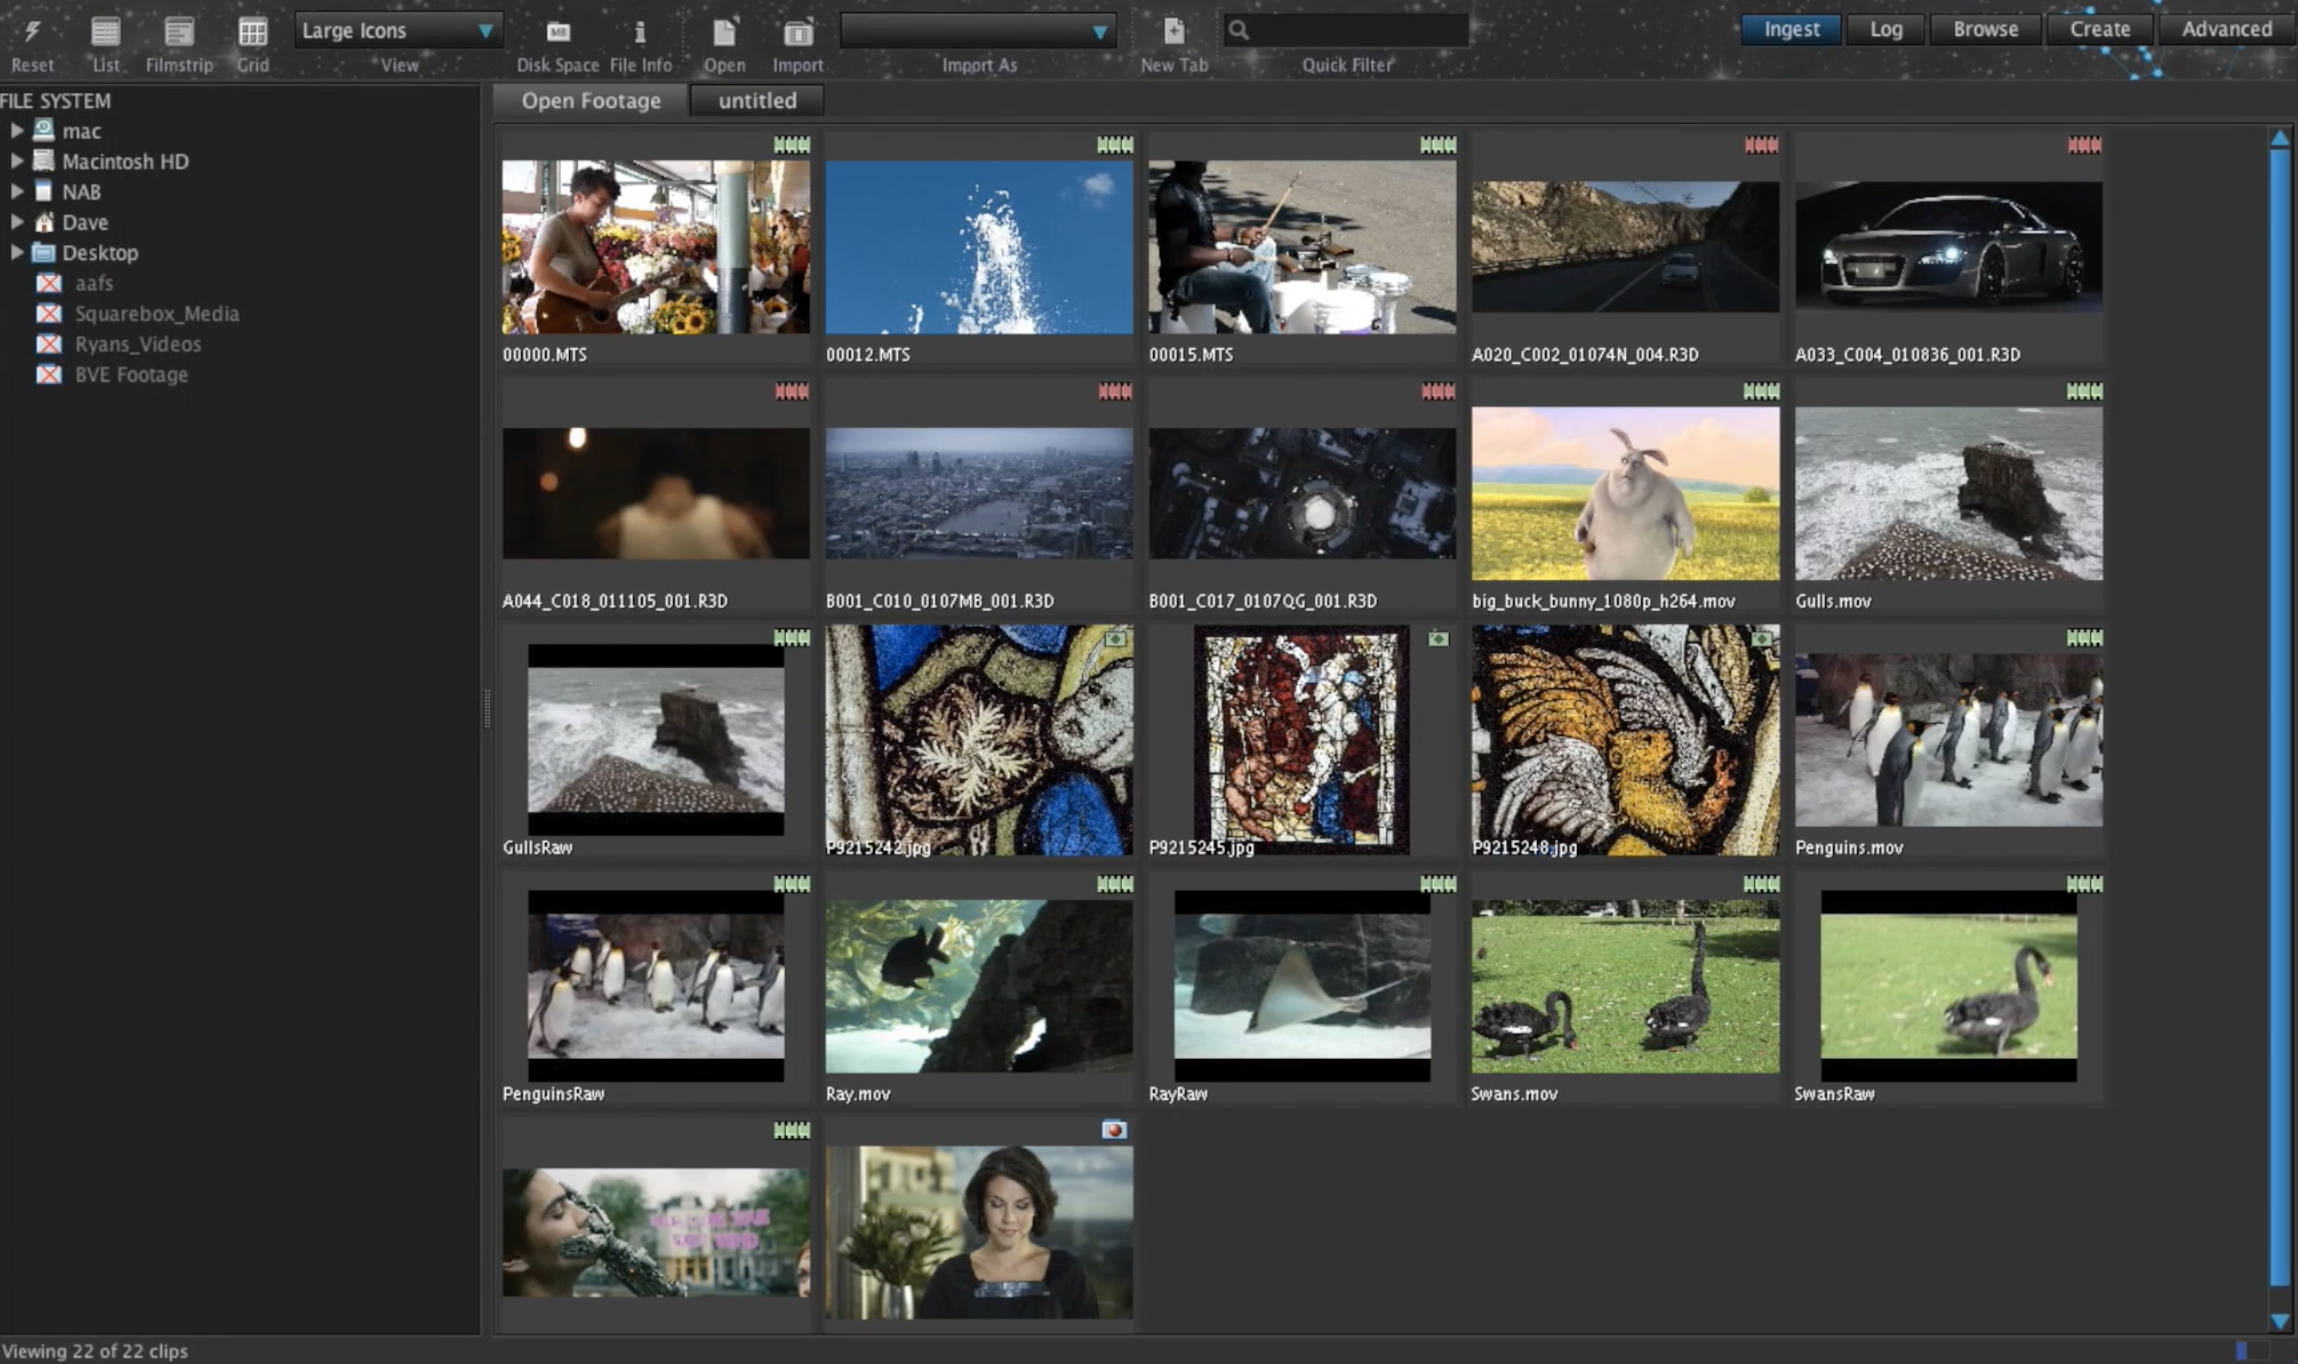Click the Log workspace button
This screenshot has height=1364, width=2298.
[x=1885, y=29]
